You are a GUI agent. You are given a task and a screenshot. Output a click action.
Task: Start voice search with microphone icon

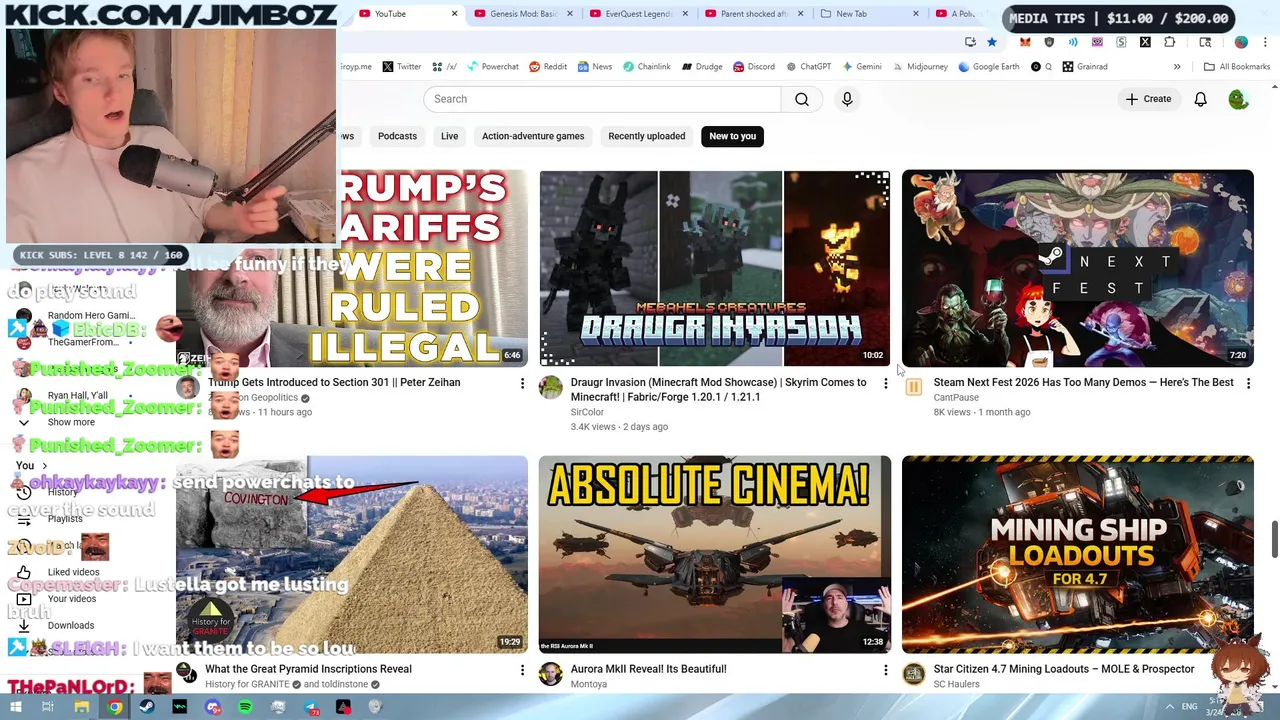(x=847, y=99)
